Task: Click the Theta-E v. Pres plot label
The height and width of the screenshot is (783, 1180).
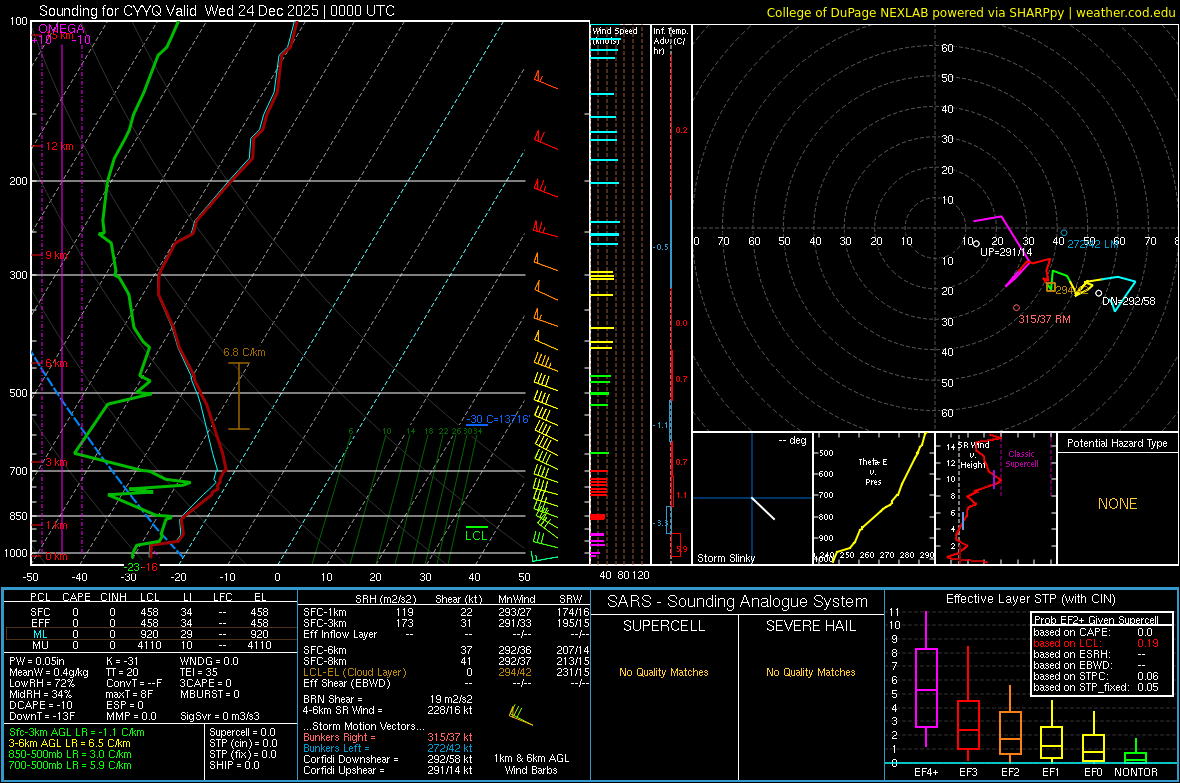Action: pos(873,471)
